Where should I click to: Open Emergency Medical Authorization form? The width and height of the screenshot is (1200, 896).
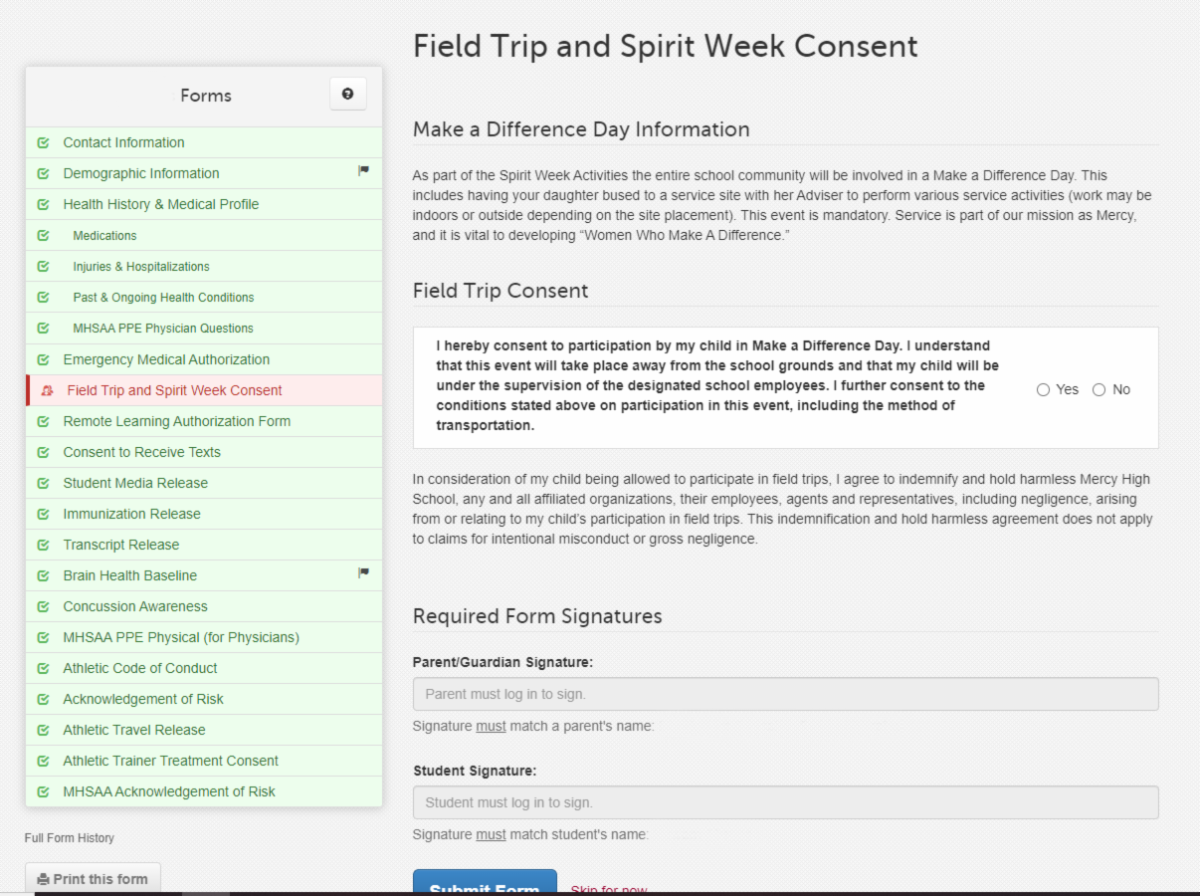pyautogui.click(x=166, y=359)
